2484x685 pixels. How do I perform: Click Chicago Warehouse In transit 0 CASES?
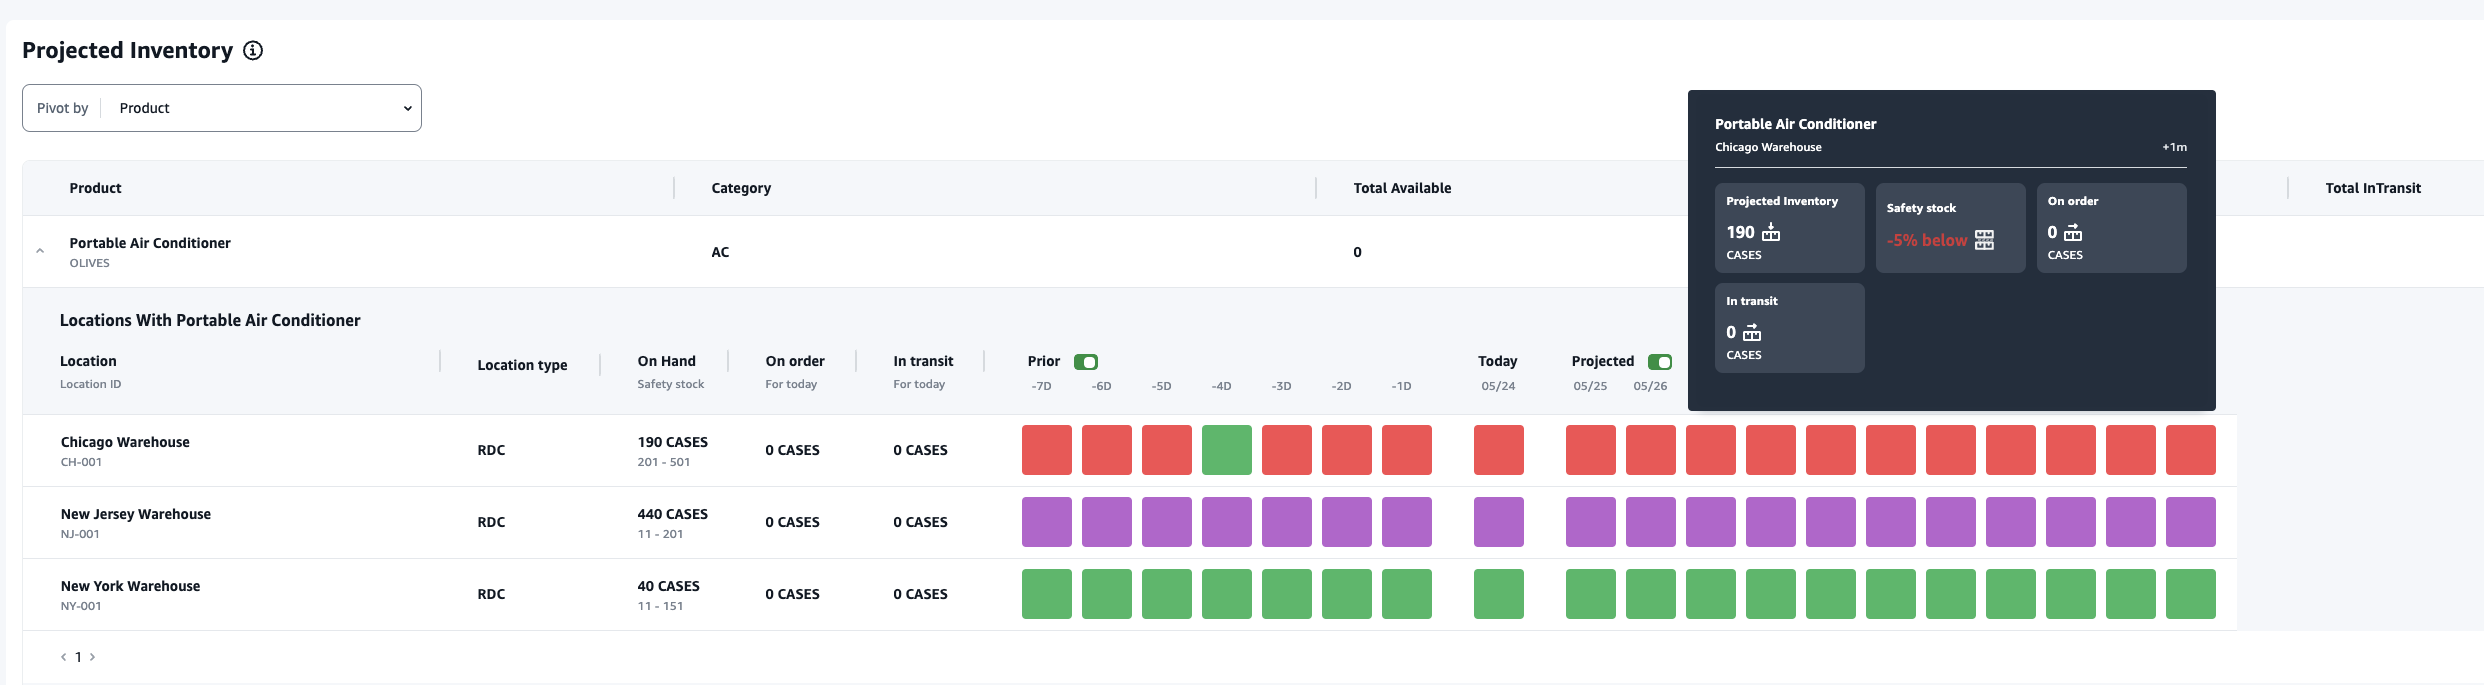[920, 450]
